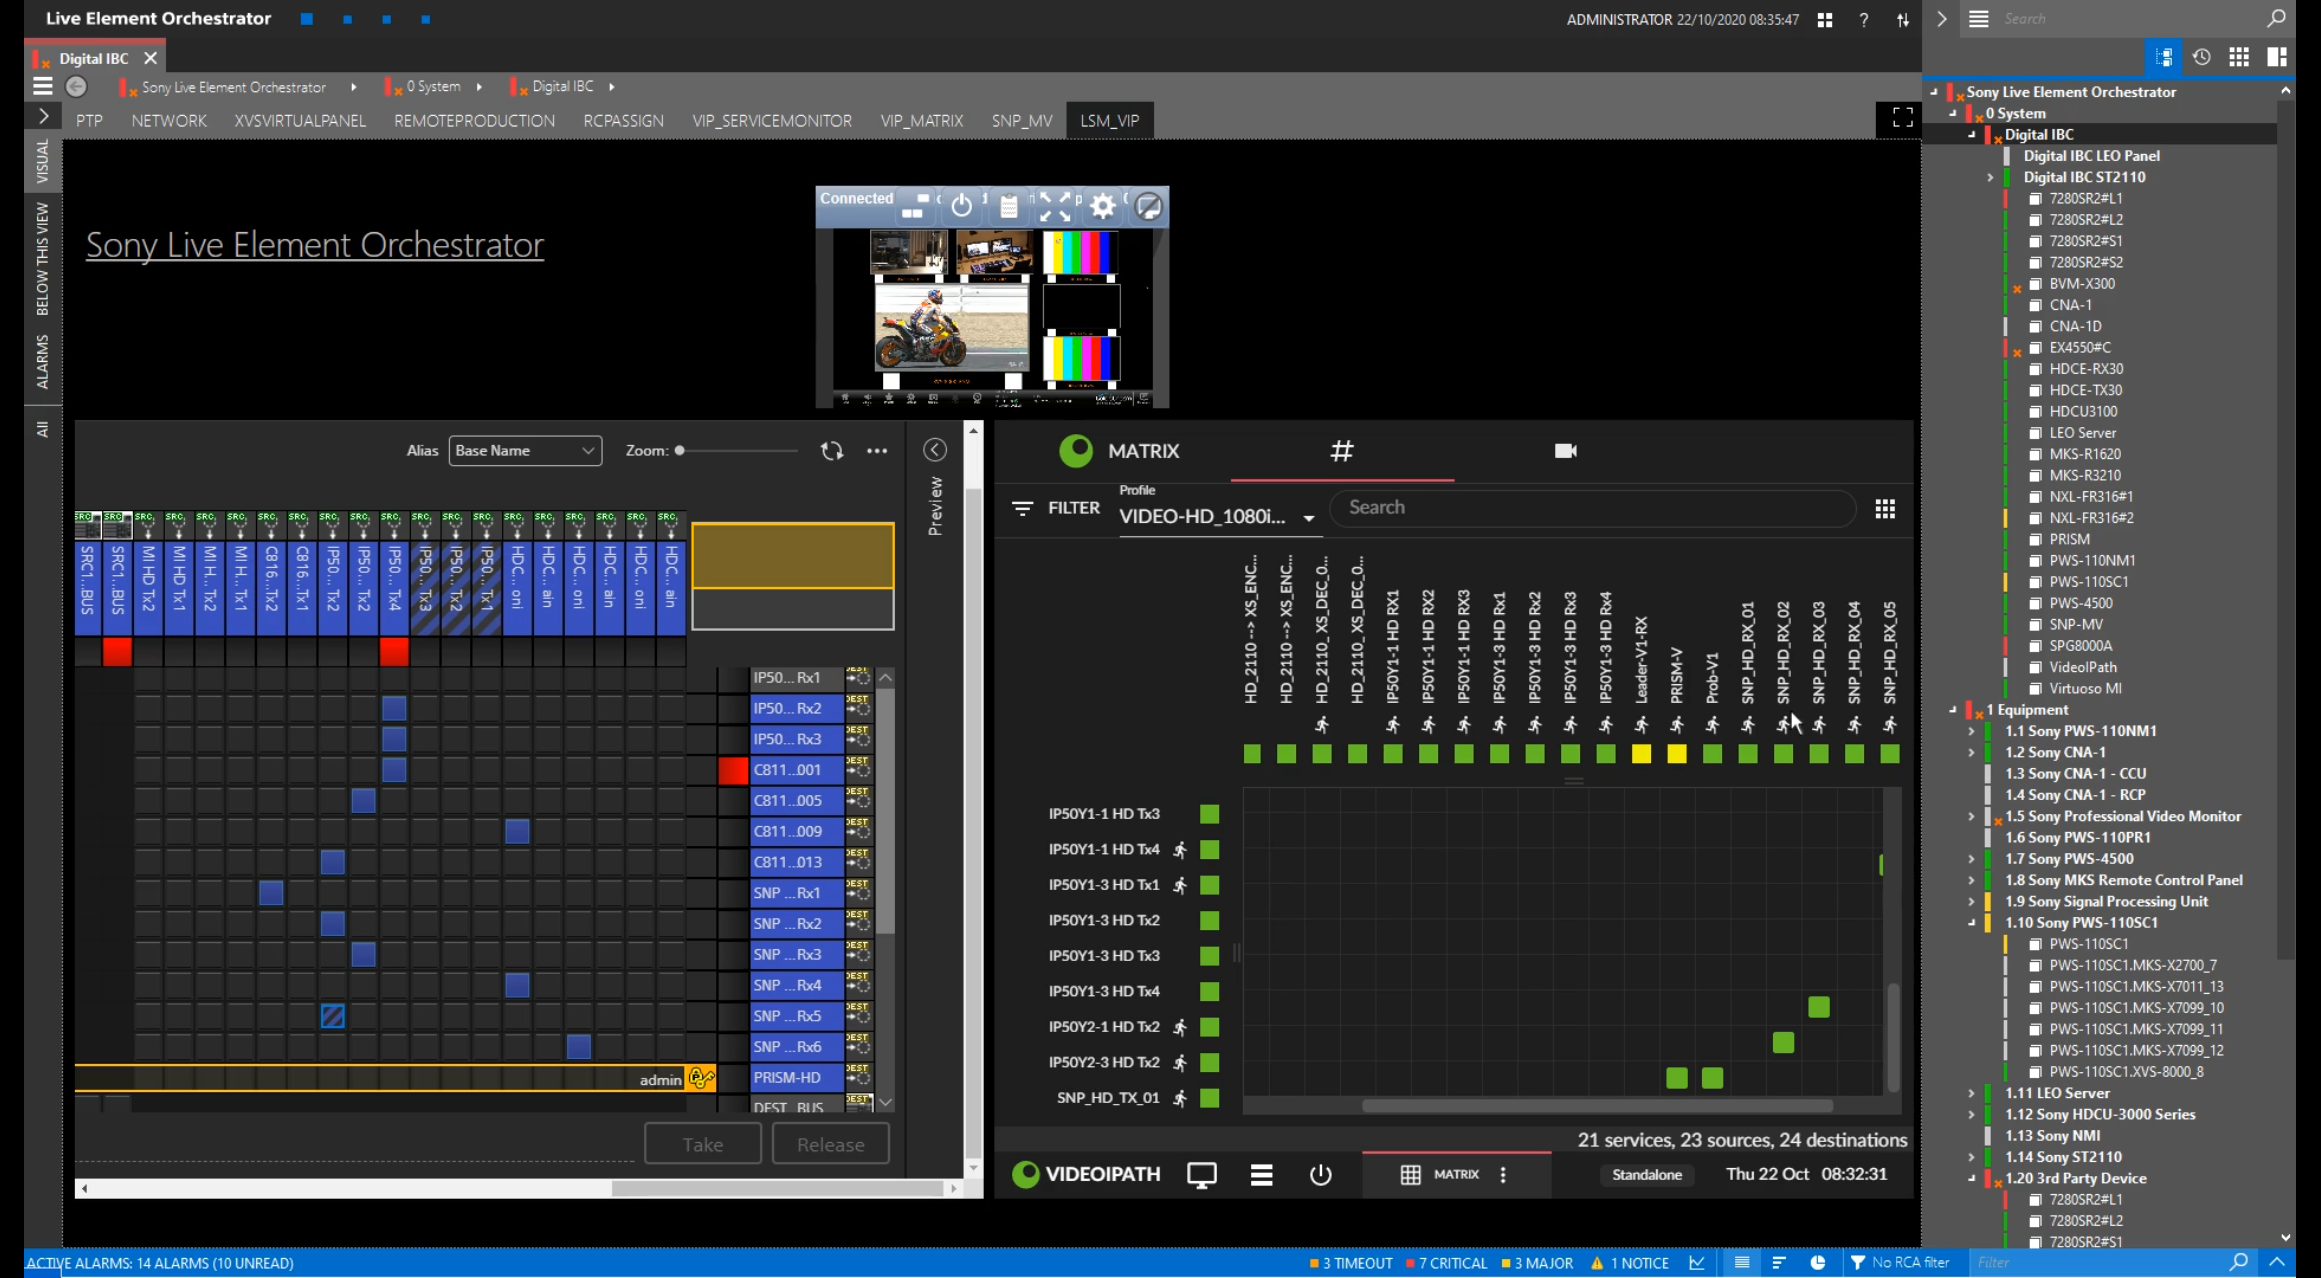Image resolution: width=2321 pixels, height=1278 pixels.
Task: Toggle fullscreen for the visual view
Action: (x=1903, y=118)
